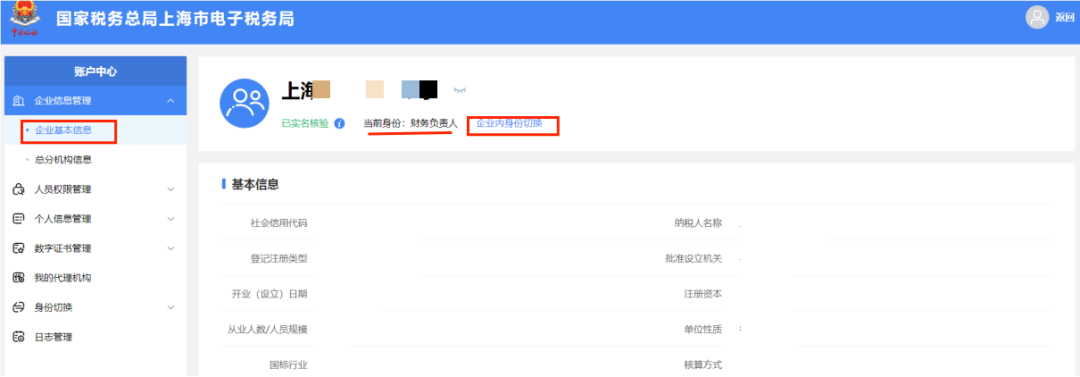Click the 核算方式 label
Image resolution: width=1080 pixels, height=377 pixels.
click(x=703, y=365)
